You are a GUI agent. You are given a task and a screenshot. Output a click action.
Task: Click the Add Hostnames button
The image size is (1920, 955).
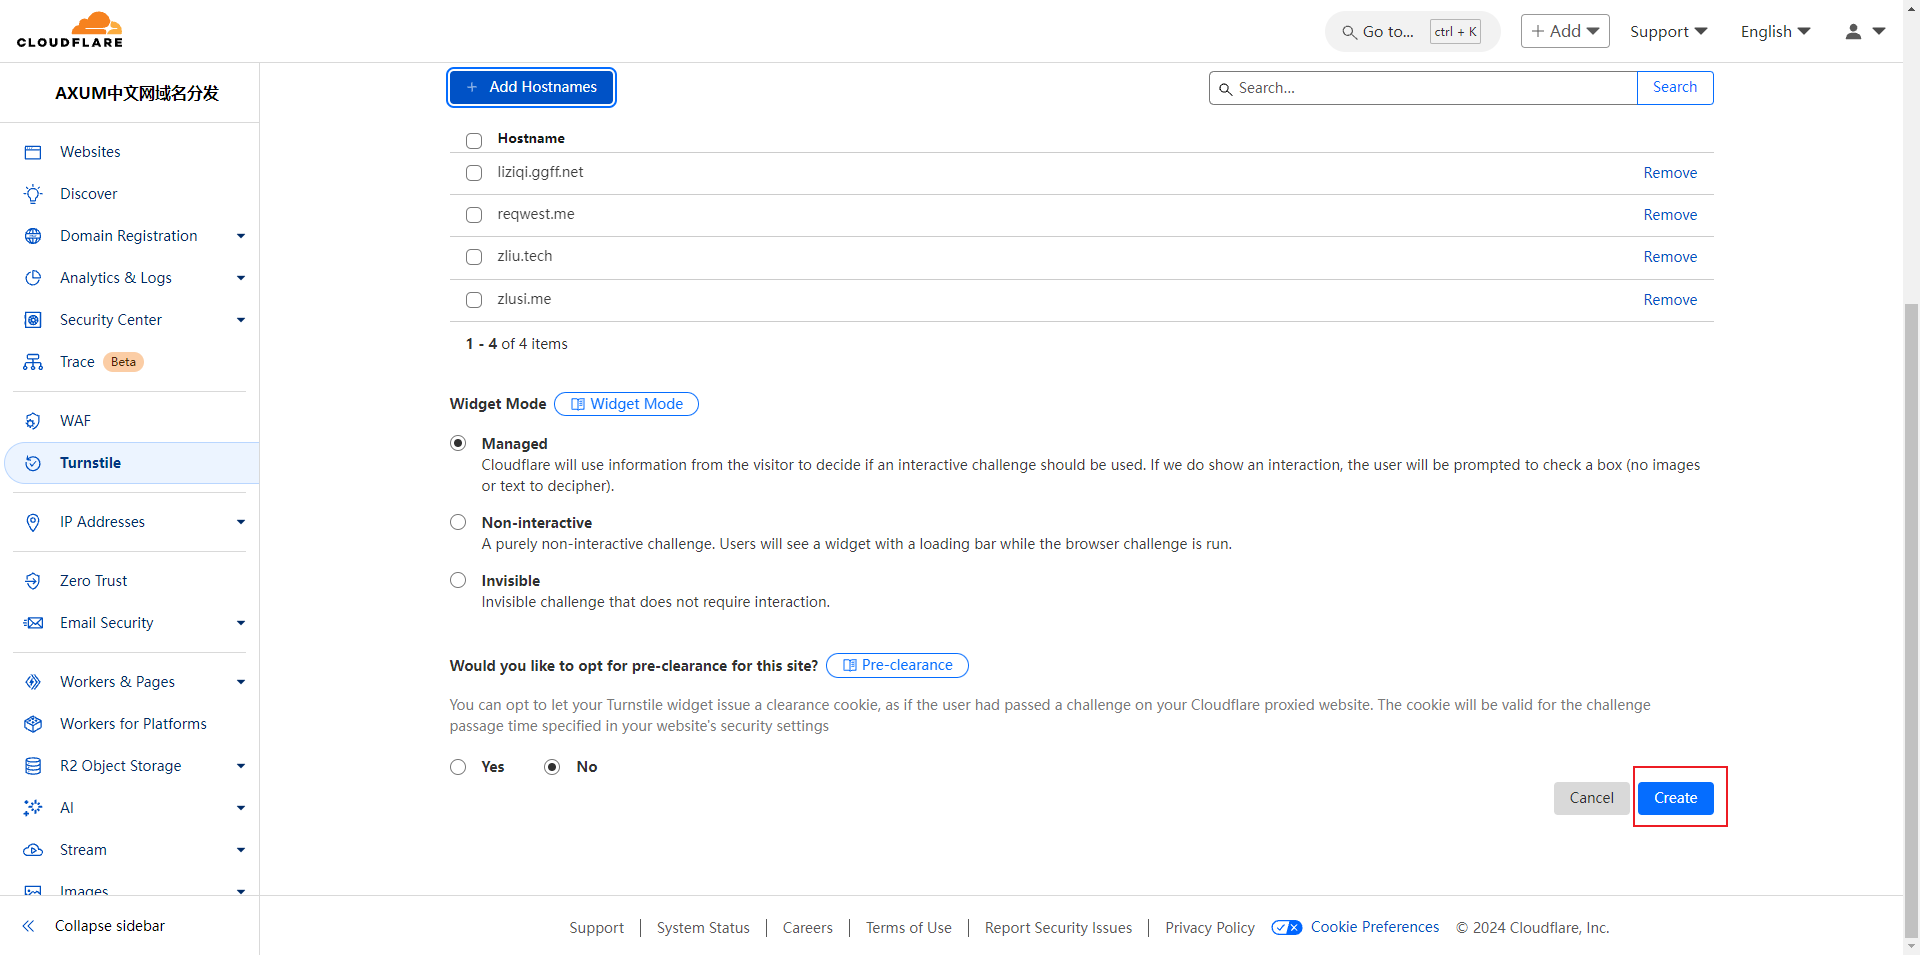(x=531, y=87)
